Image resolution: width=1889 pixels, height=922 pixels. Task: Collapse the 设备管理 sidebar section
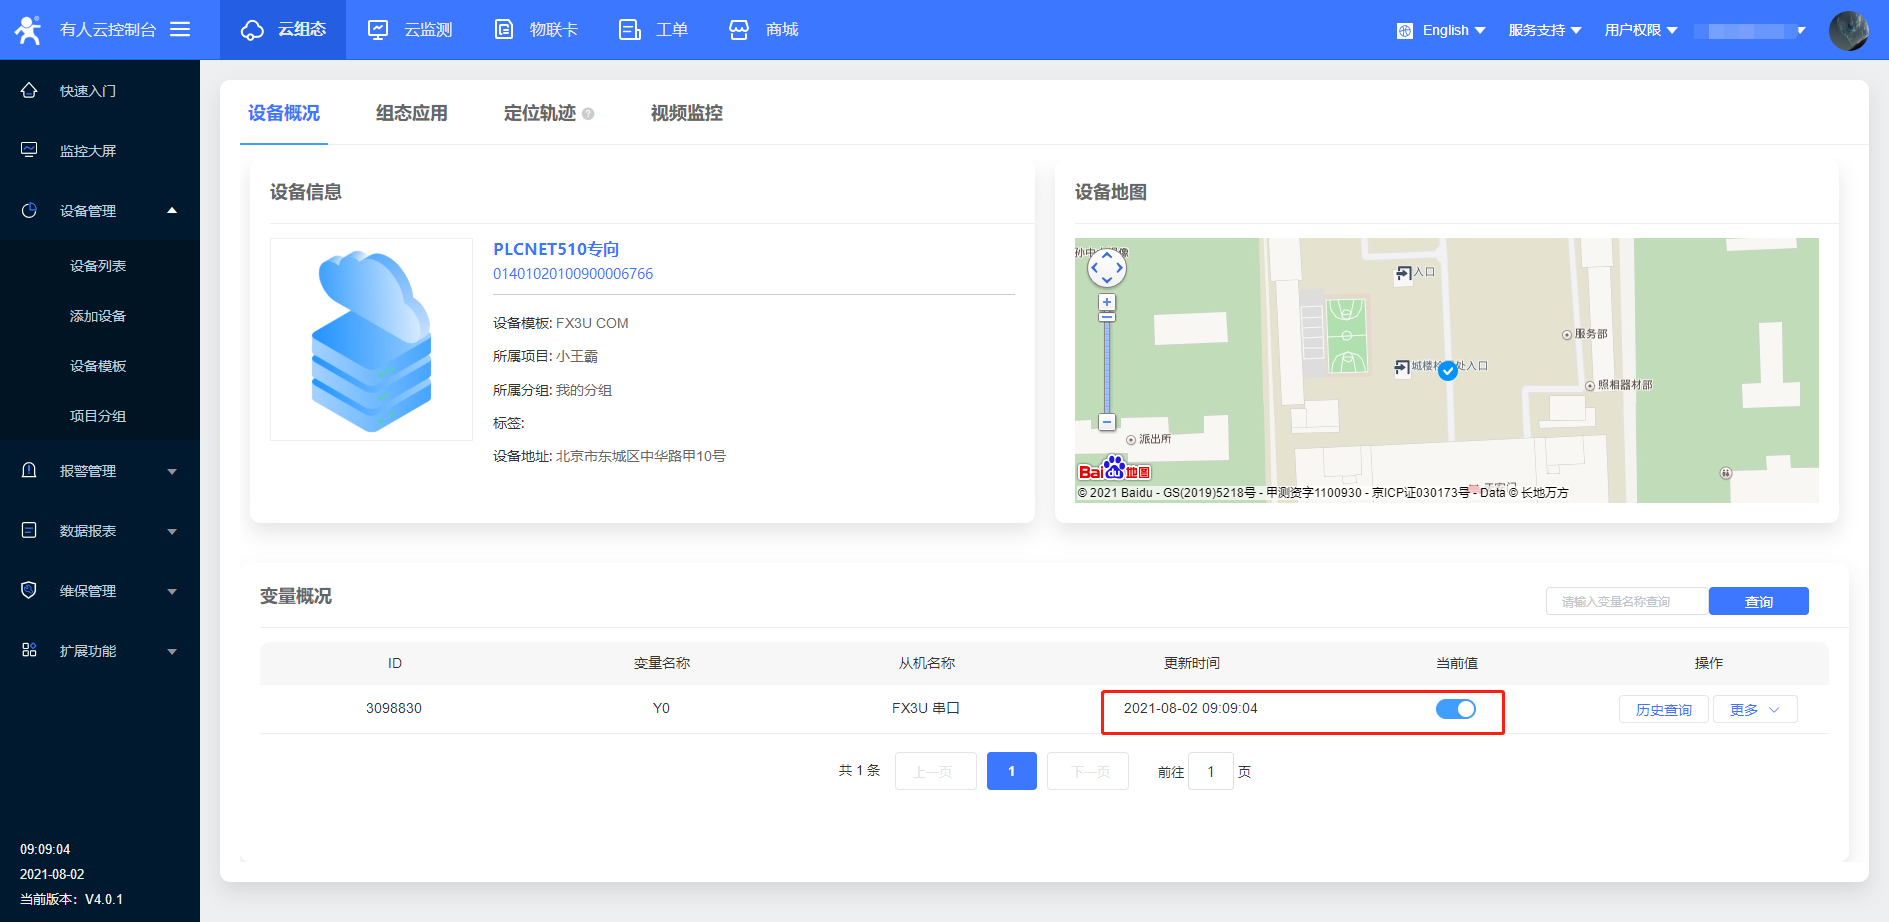click(x=100, y=211)
